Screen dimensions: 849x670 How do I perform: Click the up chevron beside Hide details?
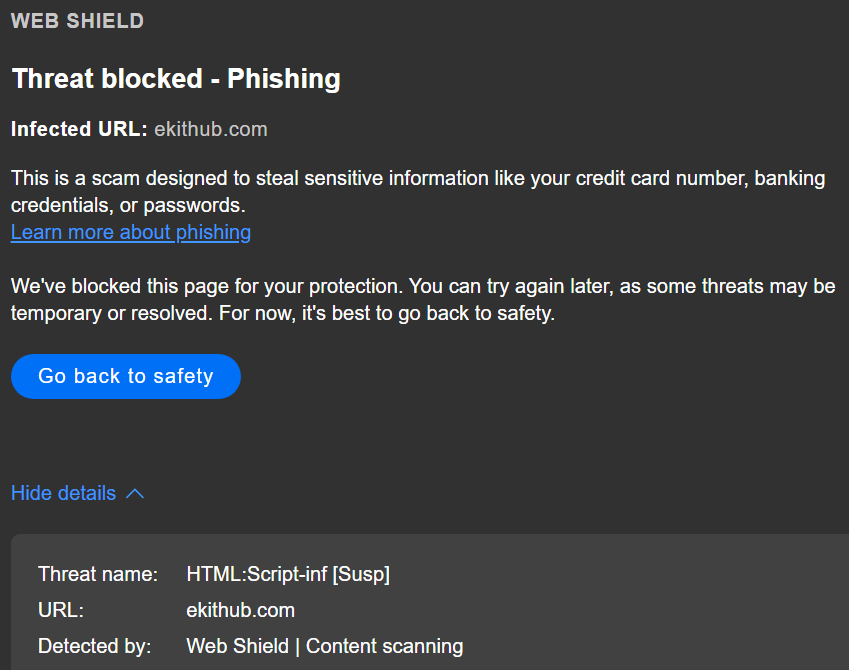tap(135, 493)
